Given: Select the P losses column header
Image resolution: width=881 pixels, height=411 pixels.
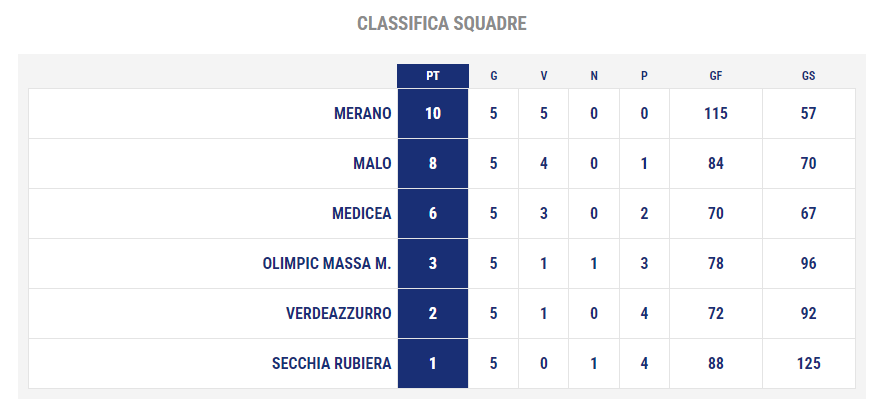Looking at the screenshot, I should click(x=644, y=76).
